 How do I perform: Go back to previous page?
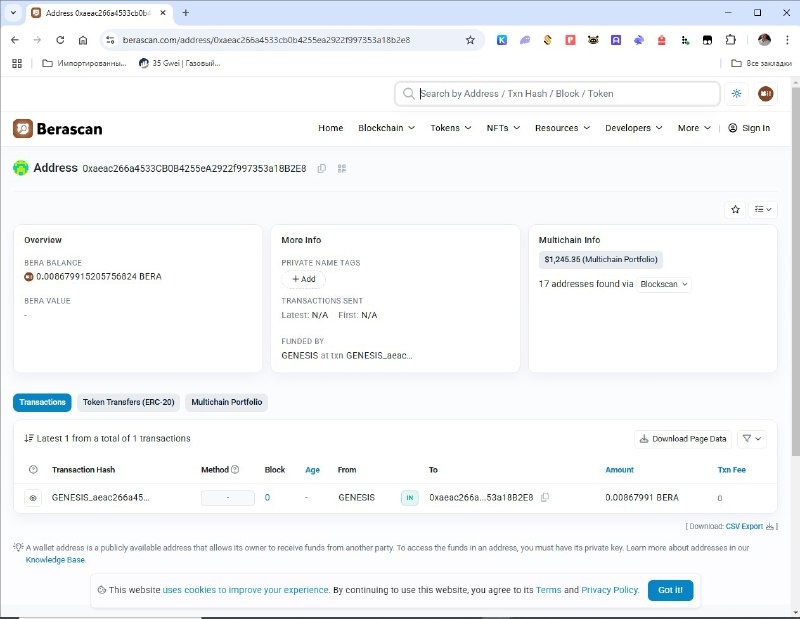15,40
